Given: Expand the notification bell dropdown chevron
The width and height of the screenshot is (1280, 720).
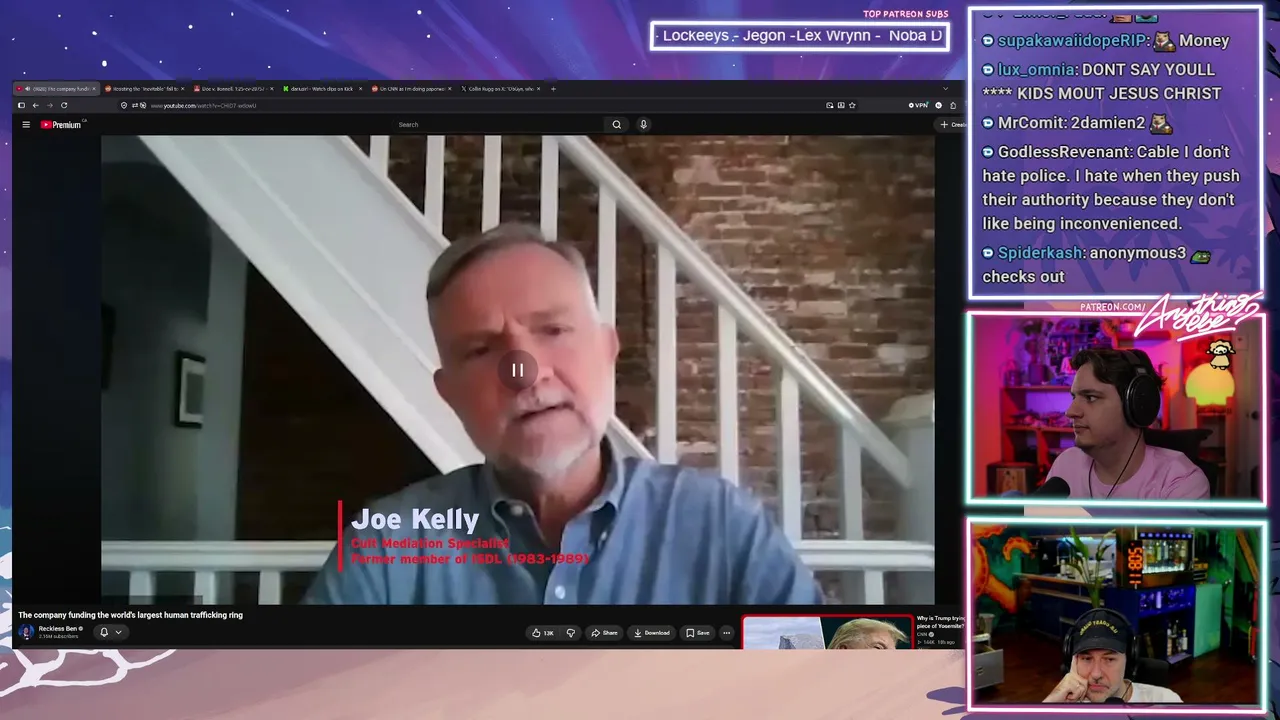Looking at the screenshot, I should tap(118, 632).
